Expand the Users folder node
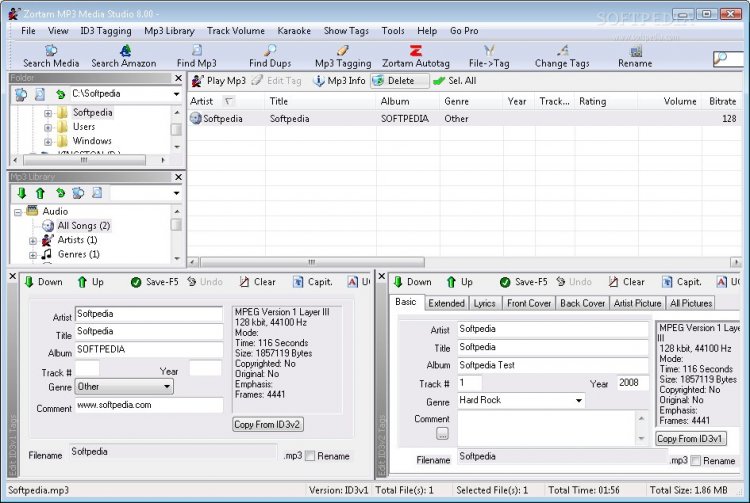Viewport: 750px width, 503px height. click(x=48, y=128)
